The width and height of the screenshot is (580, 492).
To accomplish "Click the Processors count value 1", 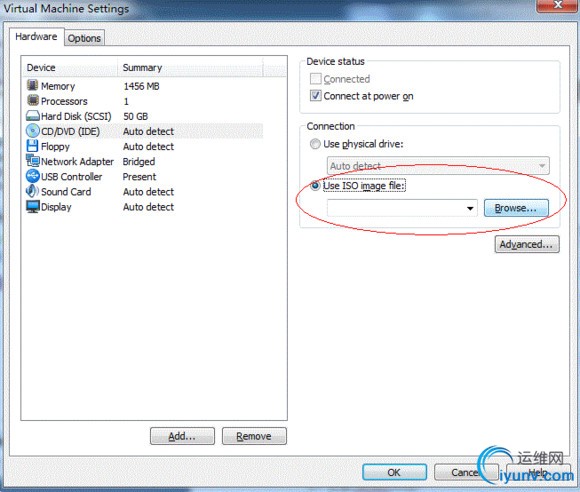I will [126, 101].
